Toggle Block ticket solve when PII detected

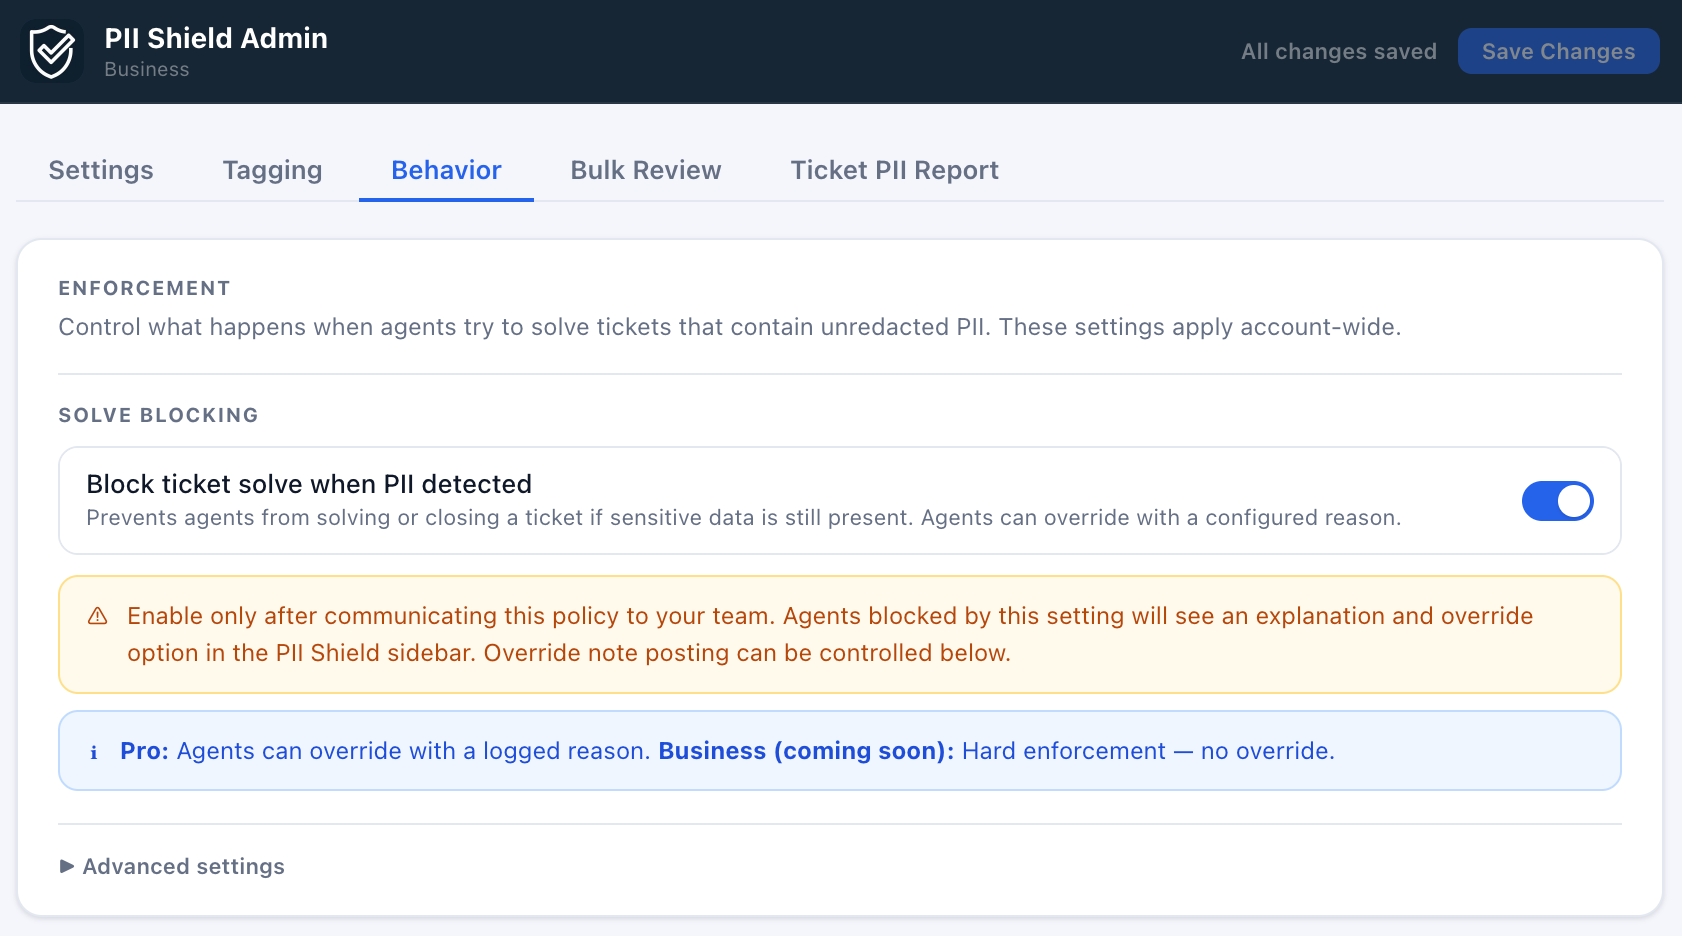[x=1557, y=501]
